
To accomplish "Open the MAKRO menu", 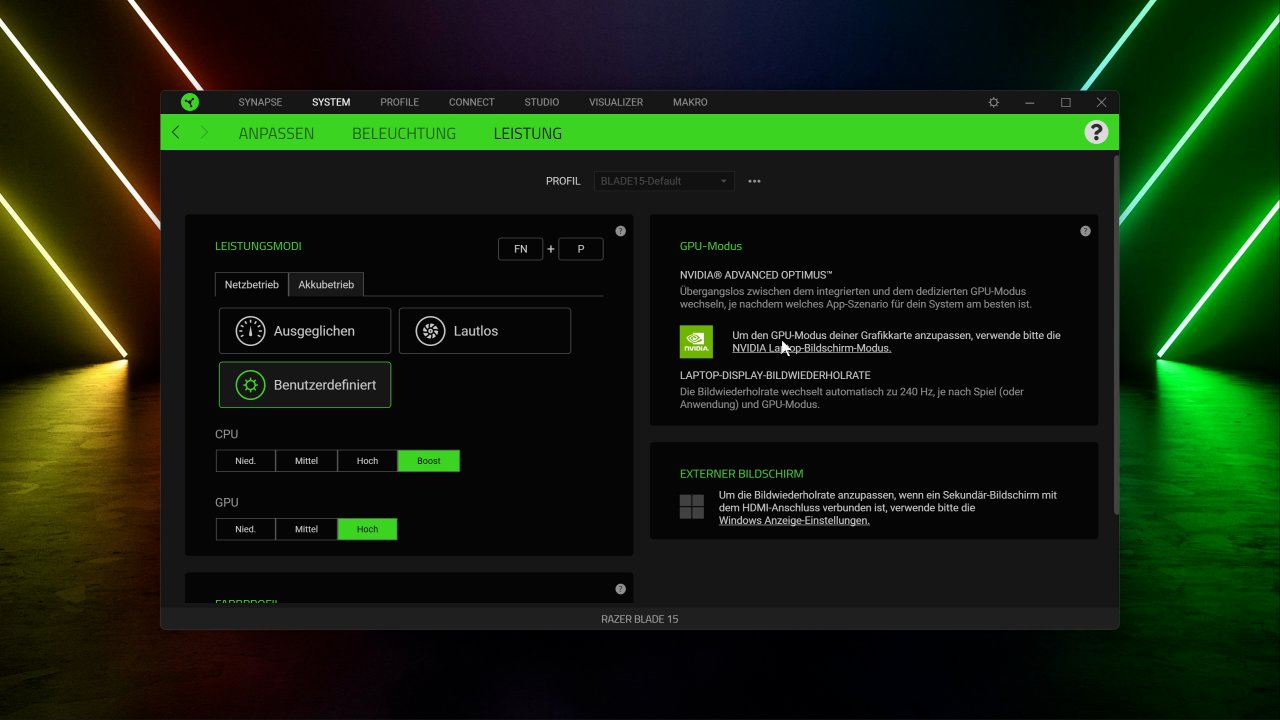I will (x=690, y=102).
